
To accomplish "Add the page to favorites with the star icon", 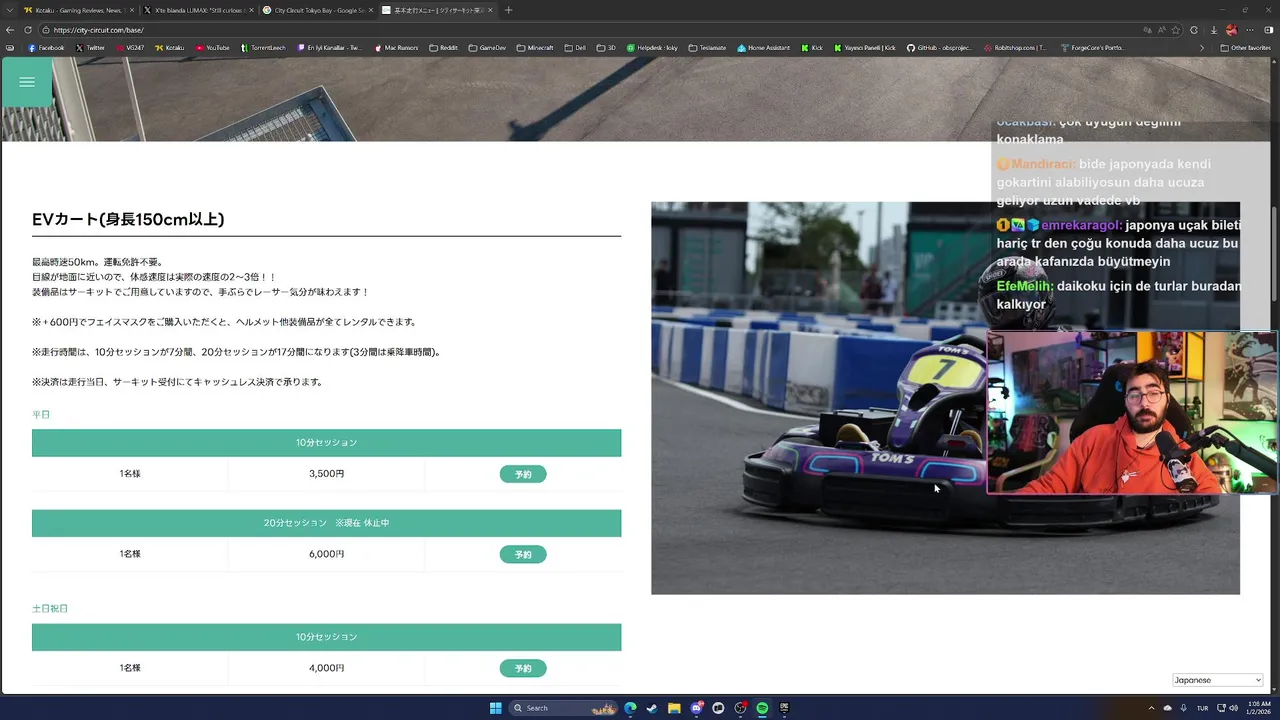I will pos(1177,30).
